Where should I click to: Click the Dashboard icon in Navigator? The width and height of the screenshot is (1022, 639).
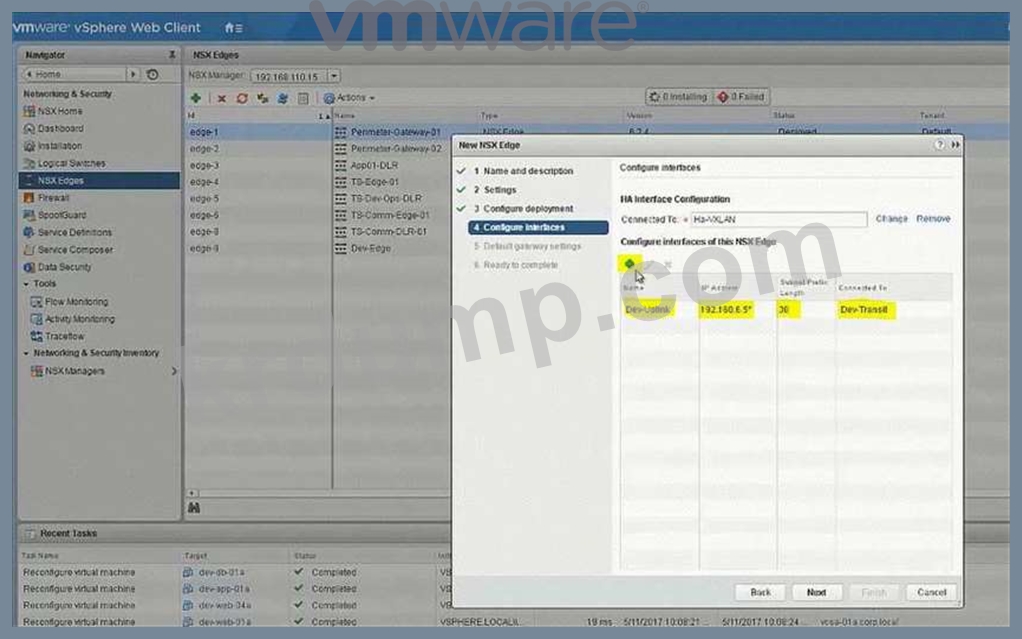29,128
